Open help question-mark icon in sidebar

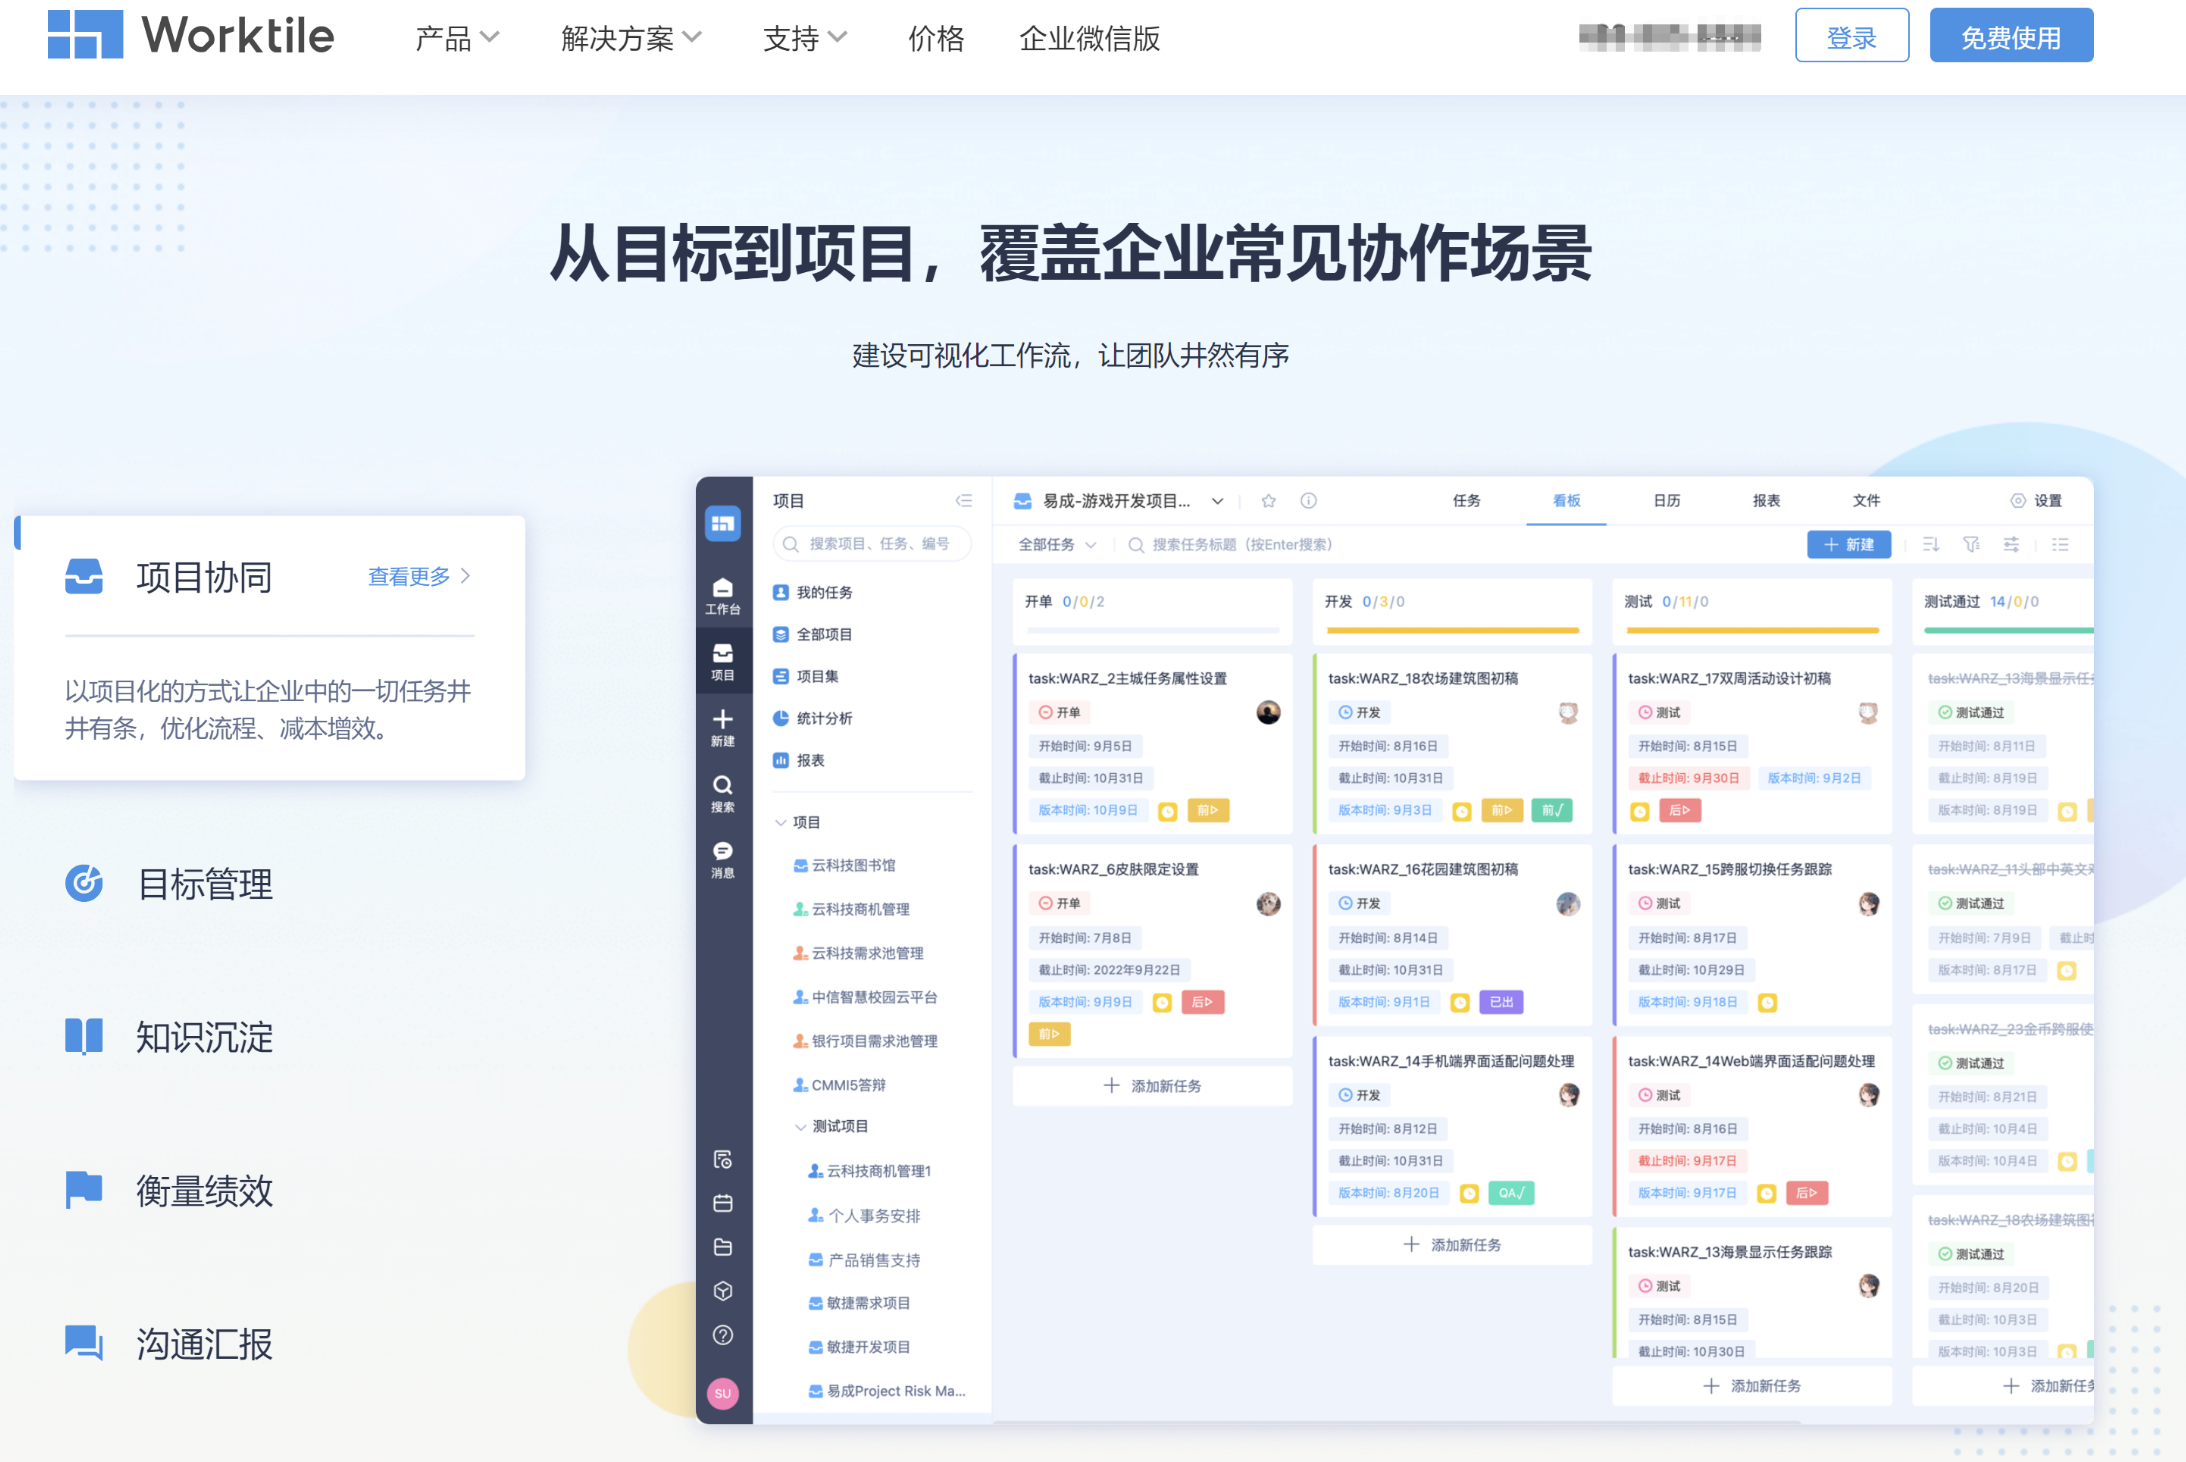tap(723, 1335)
